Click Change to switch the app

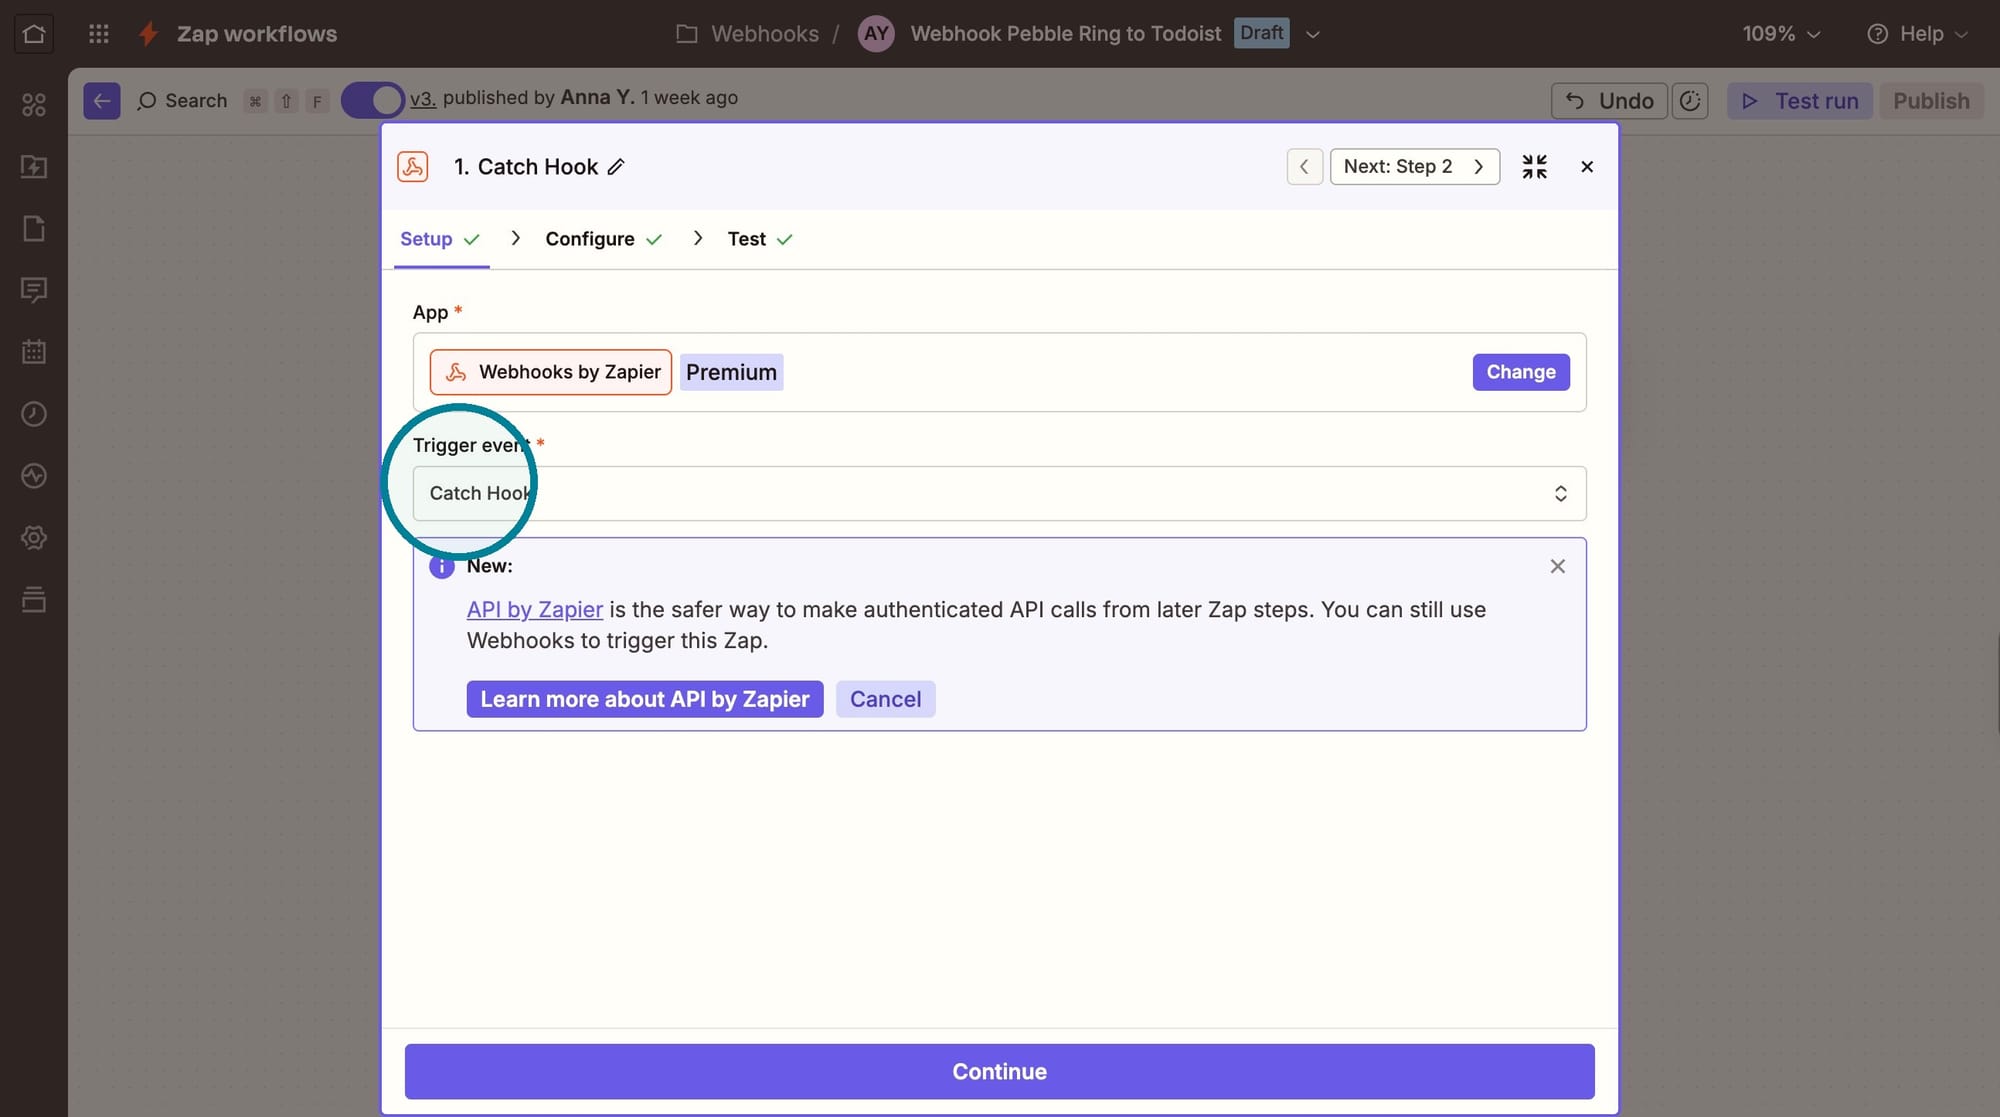pos(1520,372)
